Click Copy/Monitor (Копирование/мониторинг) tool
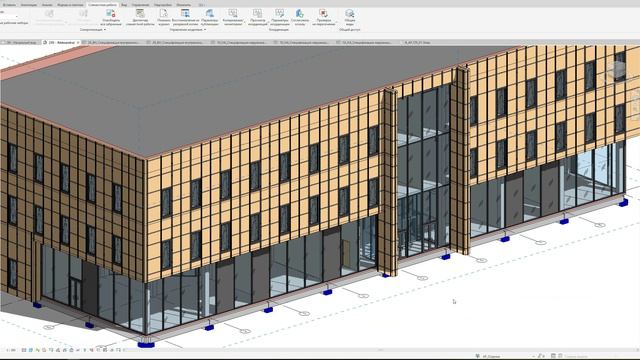640x360 pixels. click(x=233, y=18)
